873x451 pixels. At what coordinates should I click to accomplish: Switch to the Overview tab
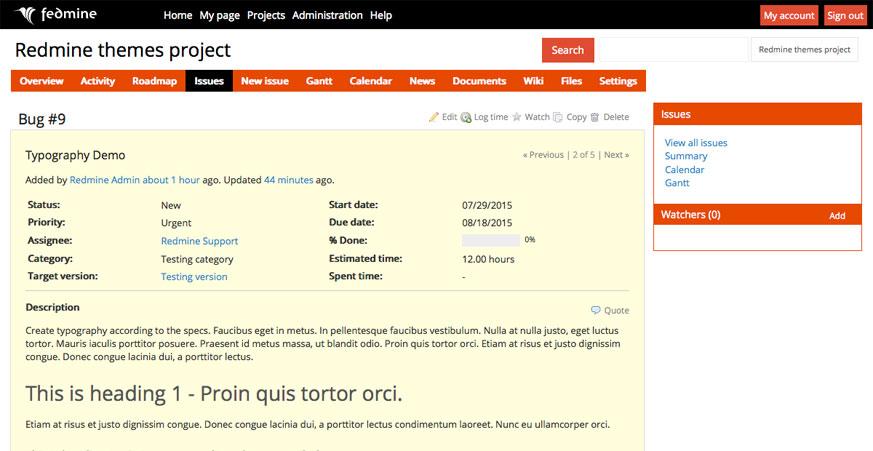[x=41, y=81]
